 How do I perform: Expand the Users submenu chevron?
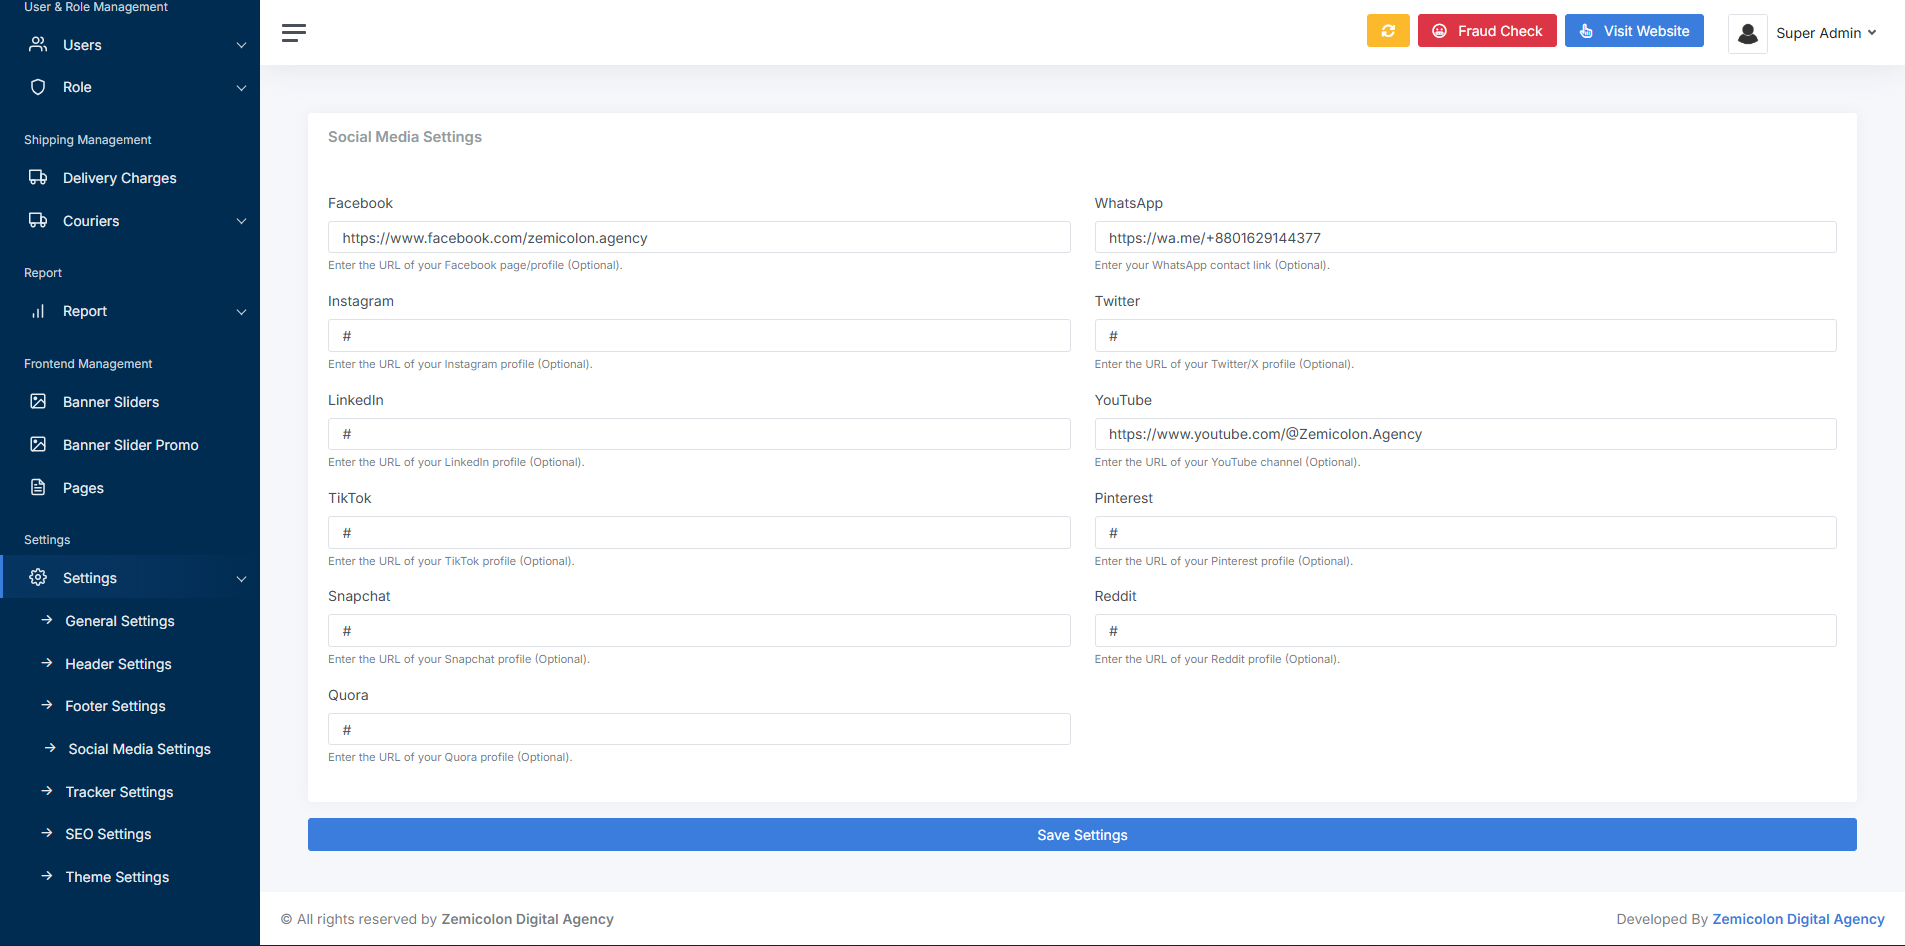tap(241, 45)
